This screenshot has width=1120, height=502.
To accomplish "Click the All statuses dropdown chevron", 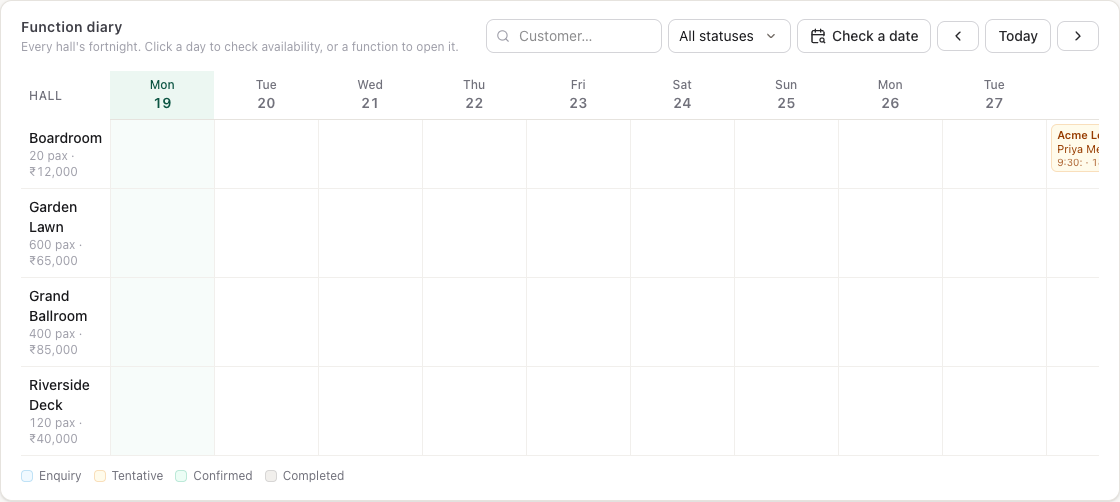I will click(x=771, y=36).
